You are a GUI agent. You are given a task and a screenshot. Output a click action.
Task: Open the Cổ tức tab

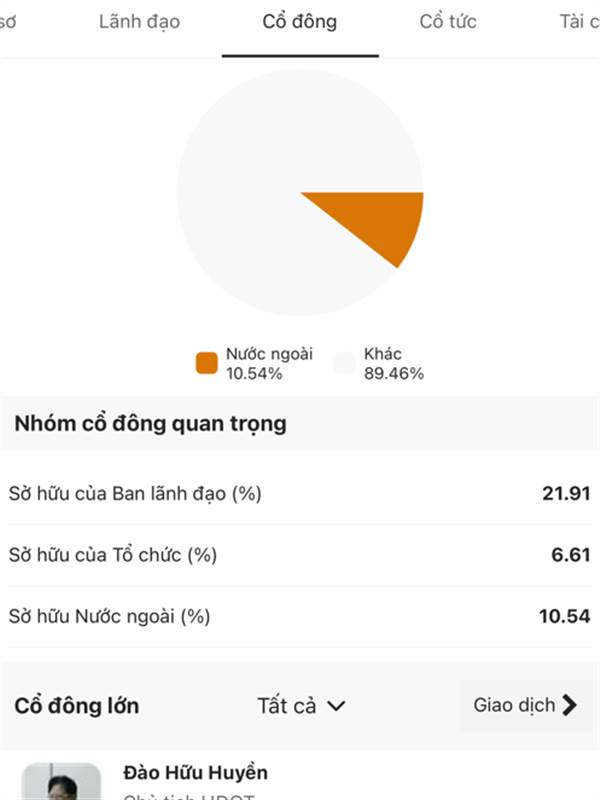(448, 22)
